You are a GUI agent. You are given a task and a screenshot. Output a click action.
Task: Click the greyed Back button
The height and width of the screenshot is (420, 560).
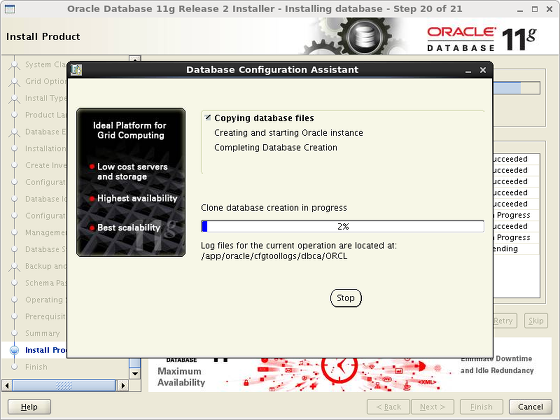(388, 407)
